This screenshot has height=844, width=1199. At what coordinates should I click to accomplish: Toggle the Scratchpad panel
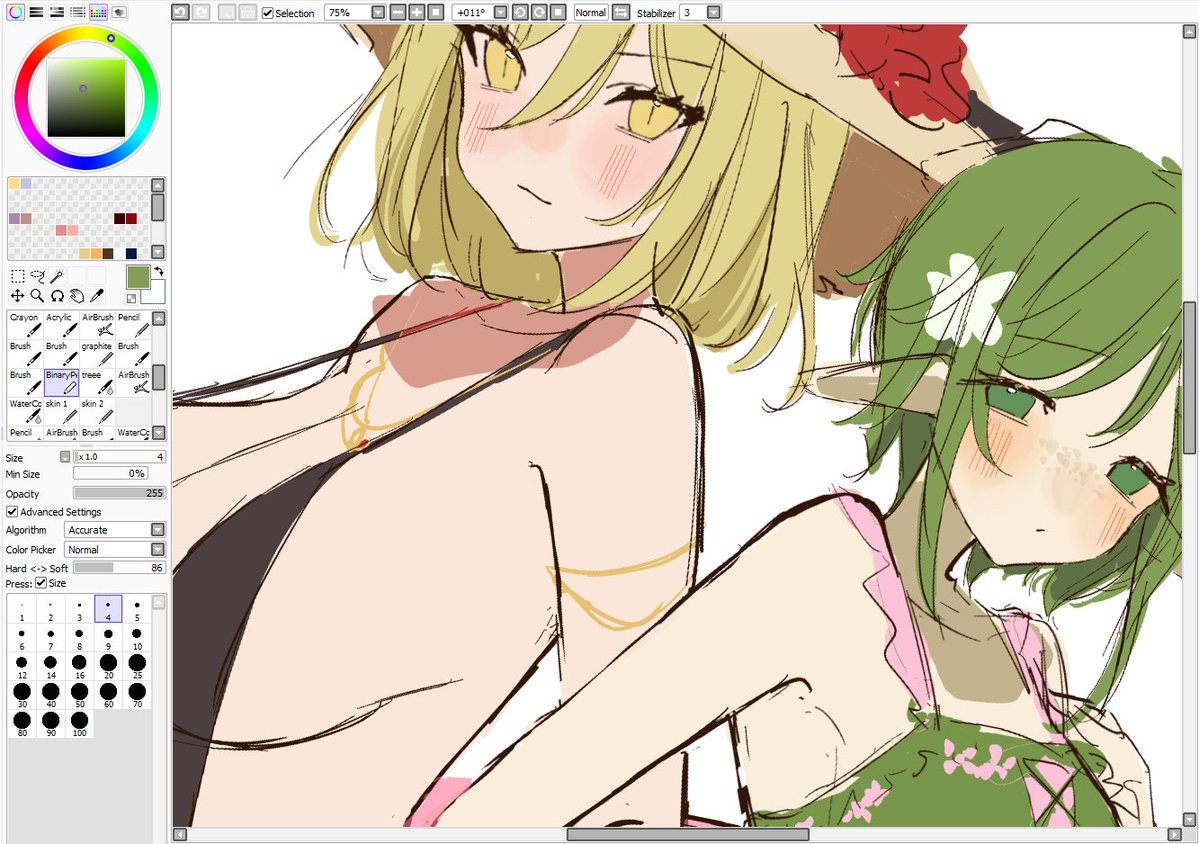(119, 12)
